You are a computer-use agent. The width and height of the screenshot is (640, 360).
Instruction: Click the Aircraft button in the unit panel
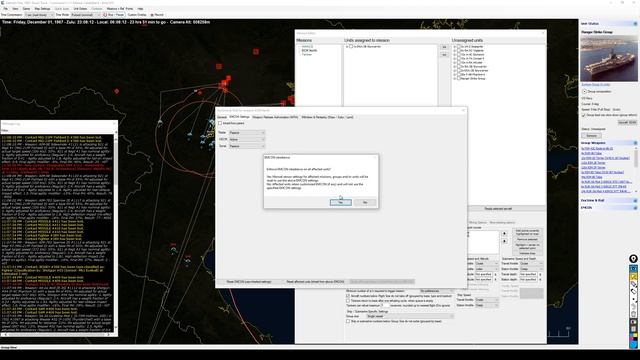click(627, 122)
